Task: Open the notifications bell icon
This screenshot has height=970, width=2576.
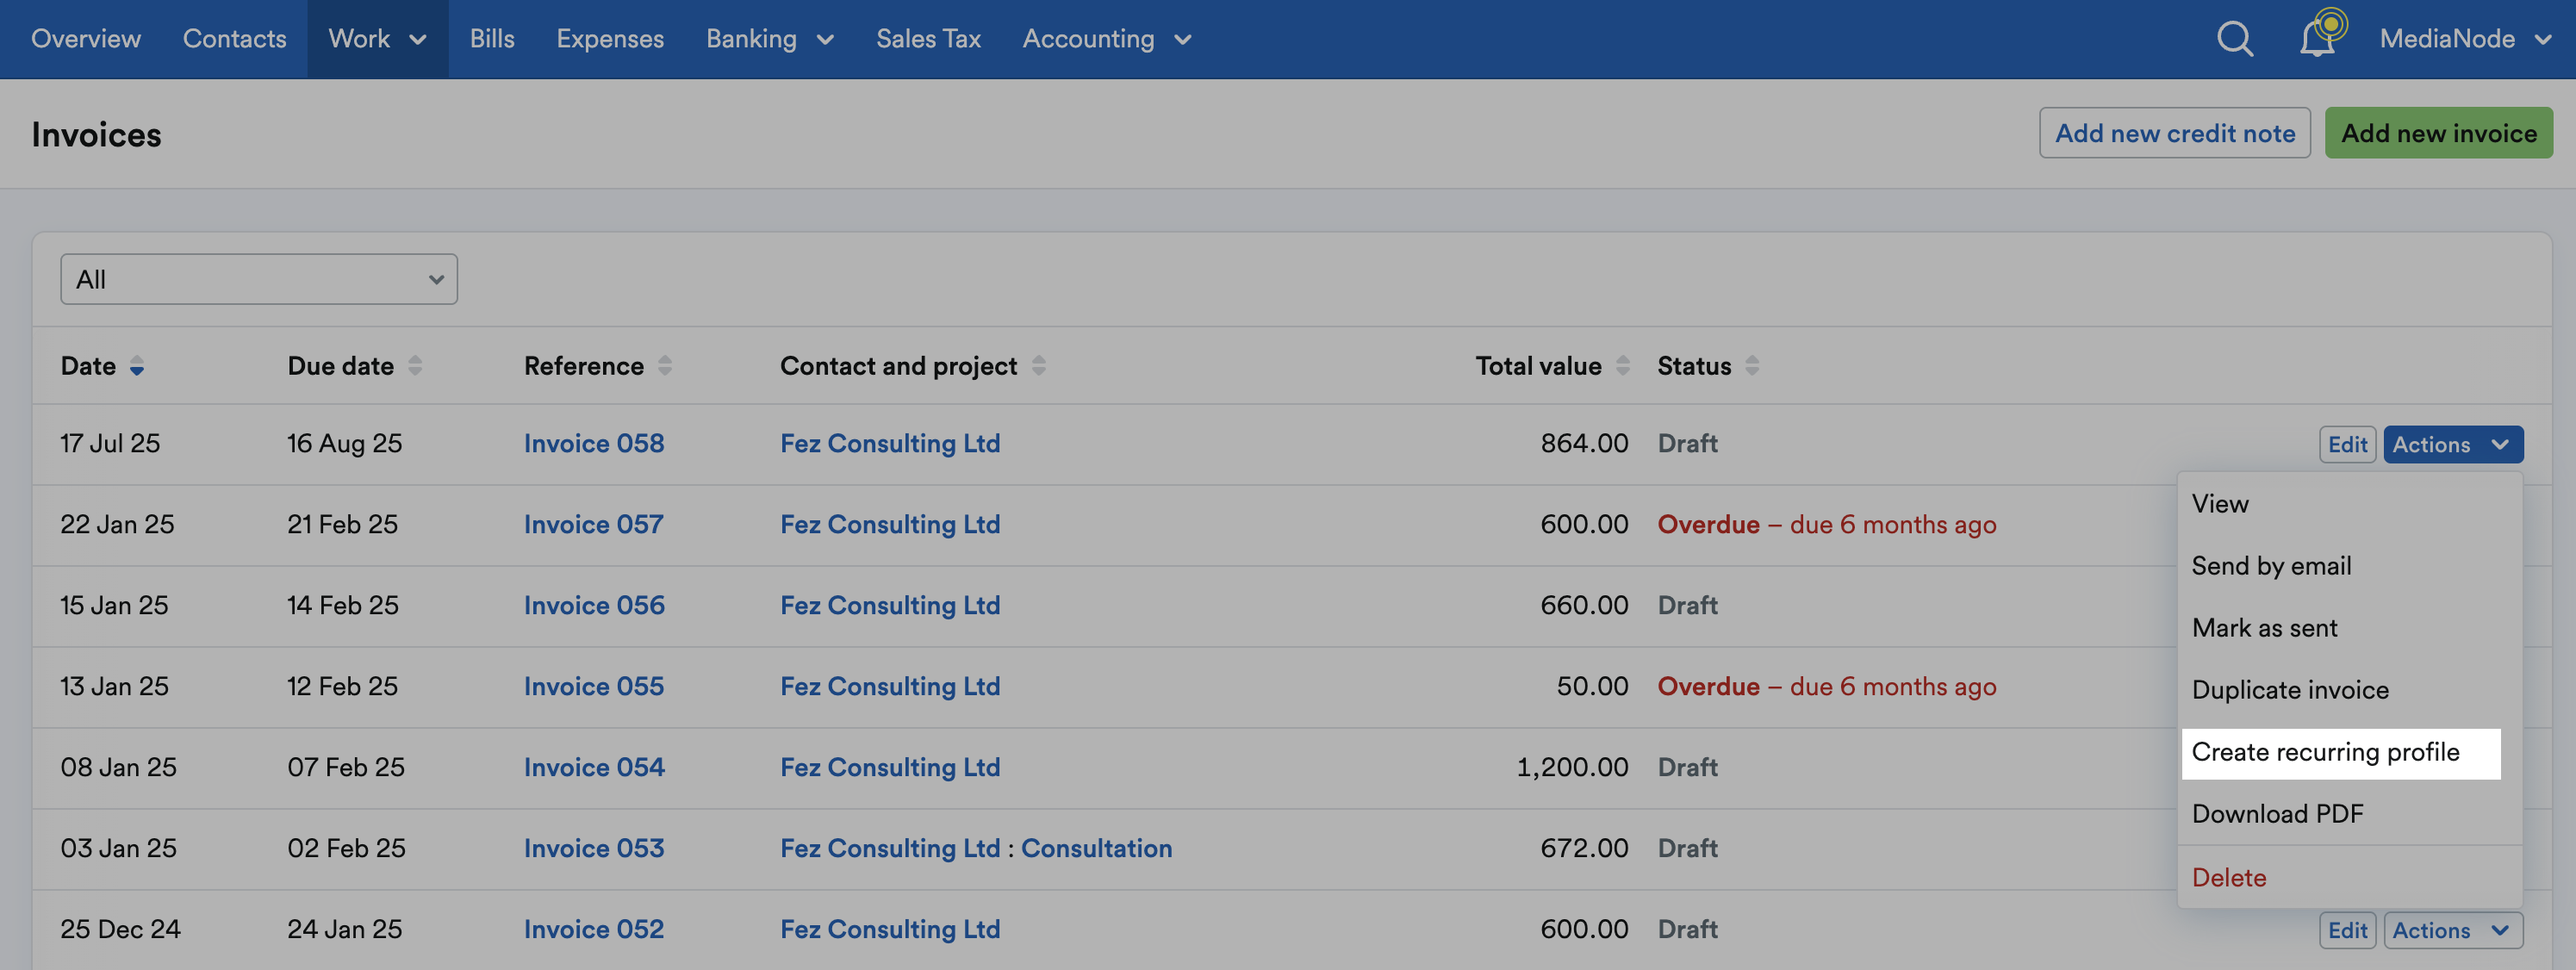Action: point(2319,38)
